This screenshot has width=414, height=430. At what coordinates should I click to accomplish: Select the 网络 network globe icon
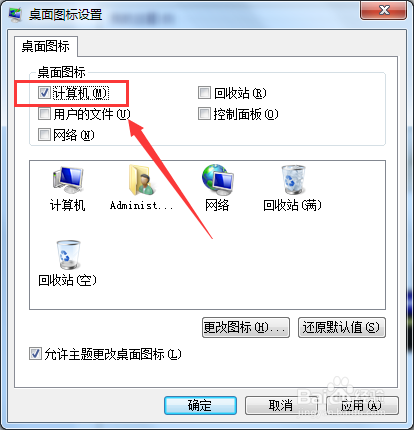[x=218, y=179]
